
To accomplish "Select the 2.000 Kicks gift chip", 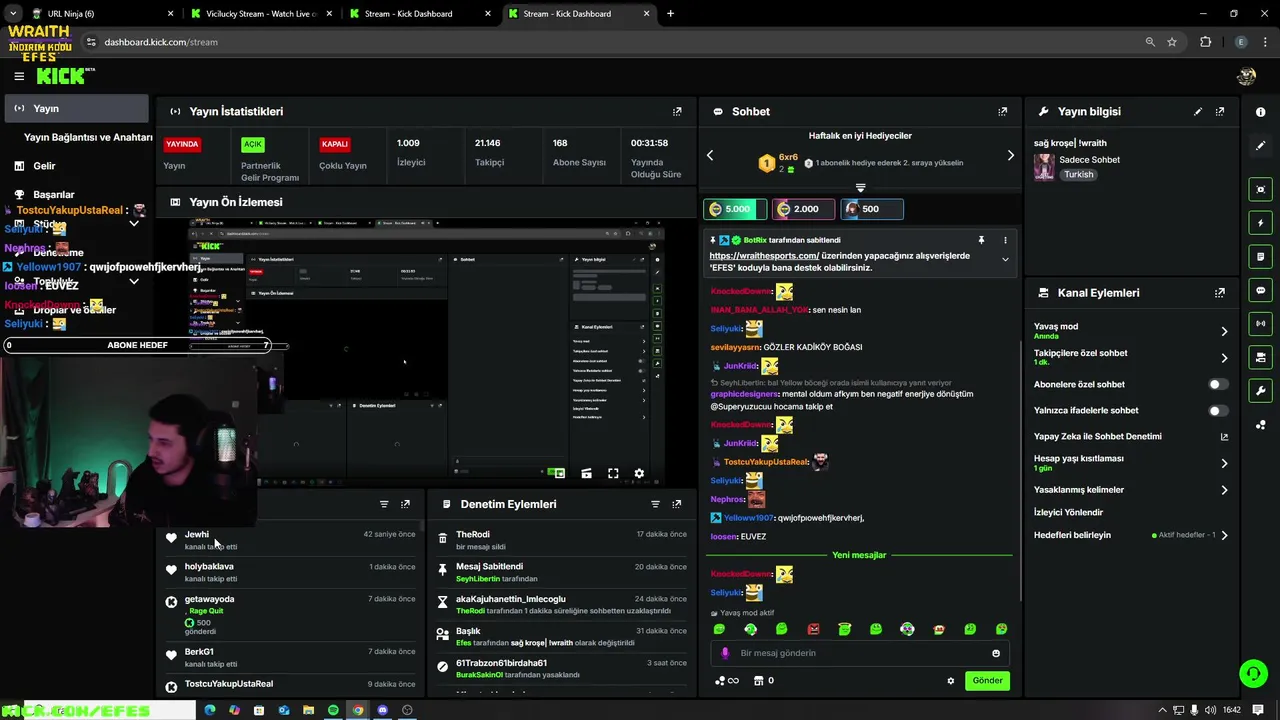I will [x=803, y=209].
